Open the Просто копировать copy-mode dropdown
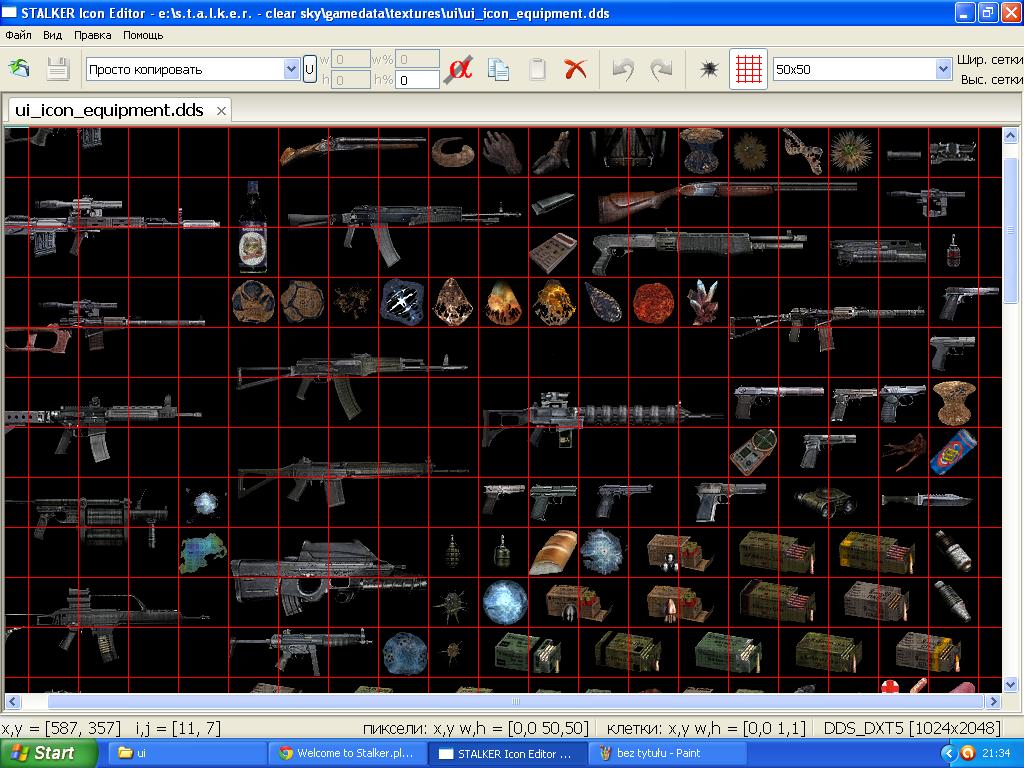 point(193,69)
